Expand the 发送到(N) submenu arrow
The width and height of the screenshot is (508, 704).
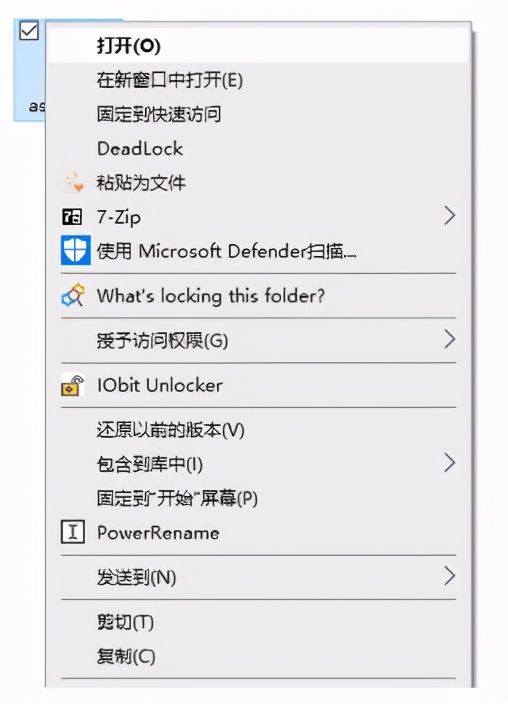click(x=449, y=576)
